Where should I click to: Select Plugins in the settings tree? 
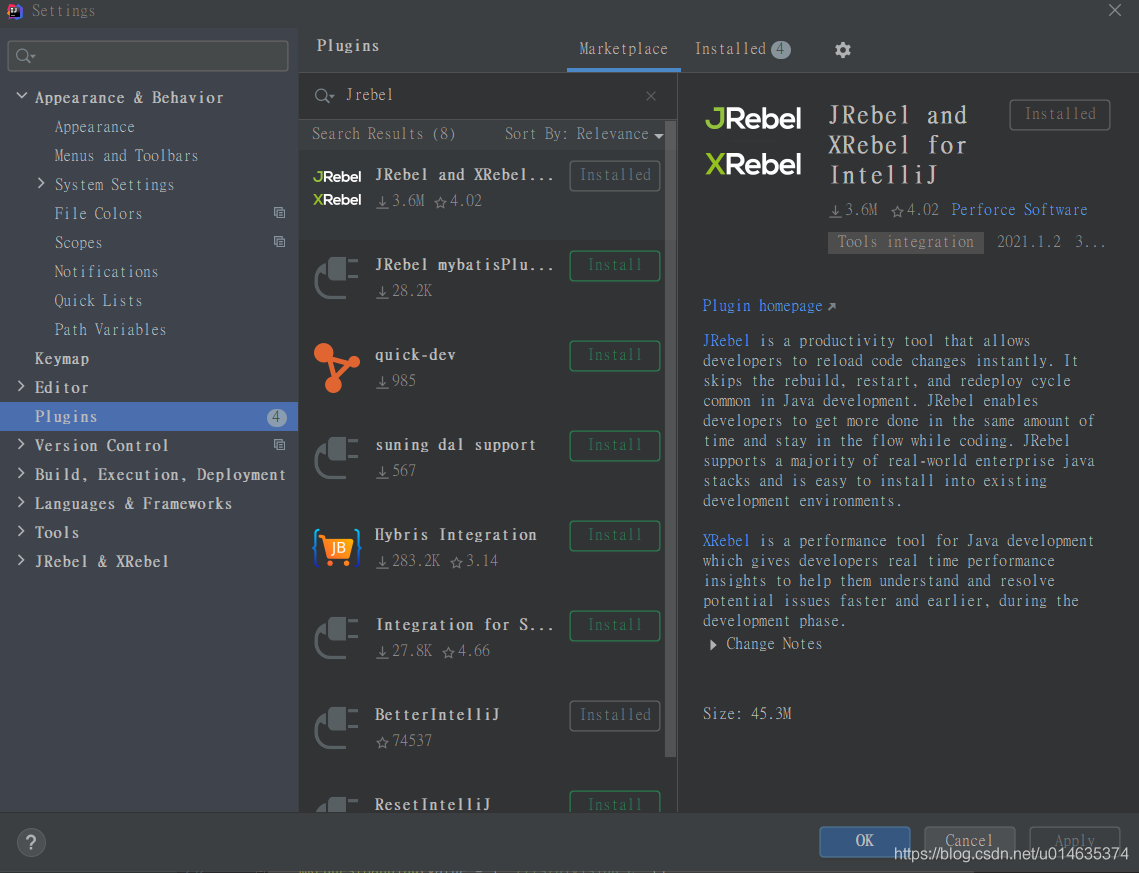[149, 417]
